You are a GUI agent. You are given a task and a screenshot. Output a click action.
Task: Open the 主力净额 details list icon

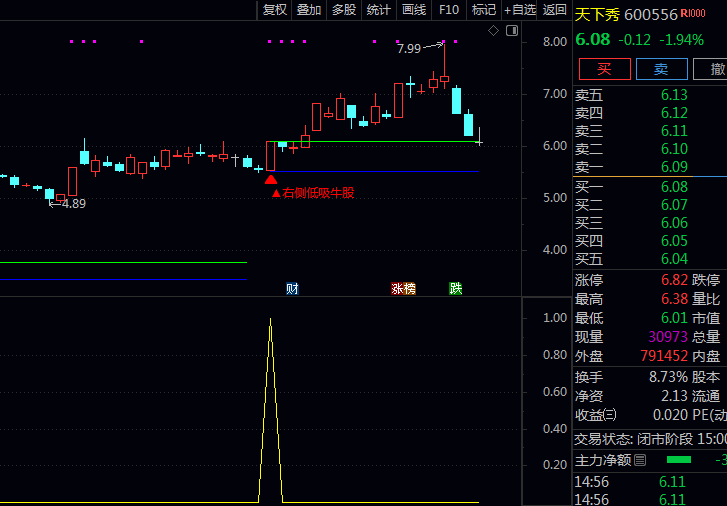[640, 460]
